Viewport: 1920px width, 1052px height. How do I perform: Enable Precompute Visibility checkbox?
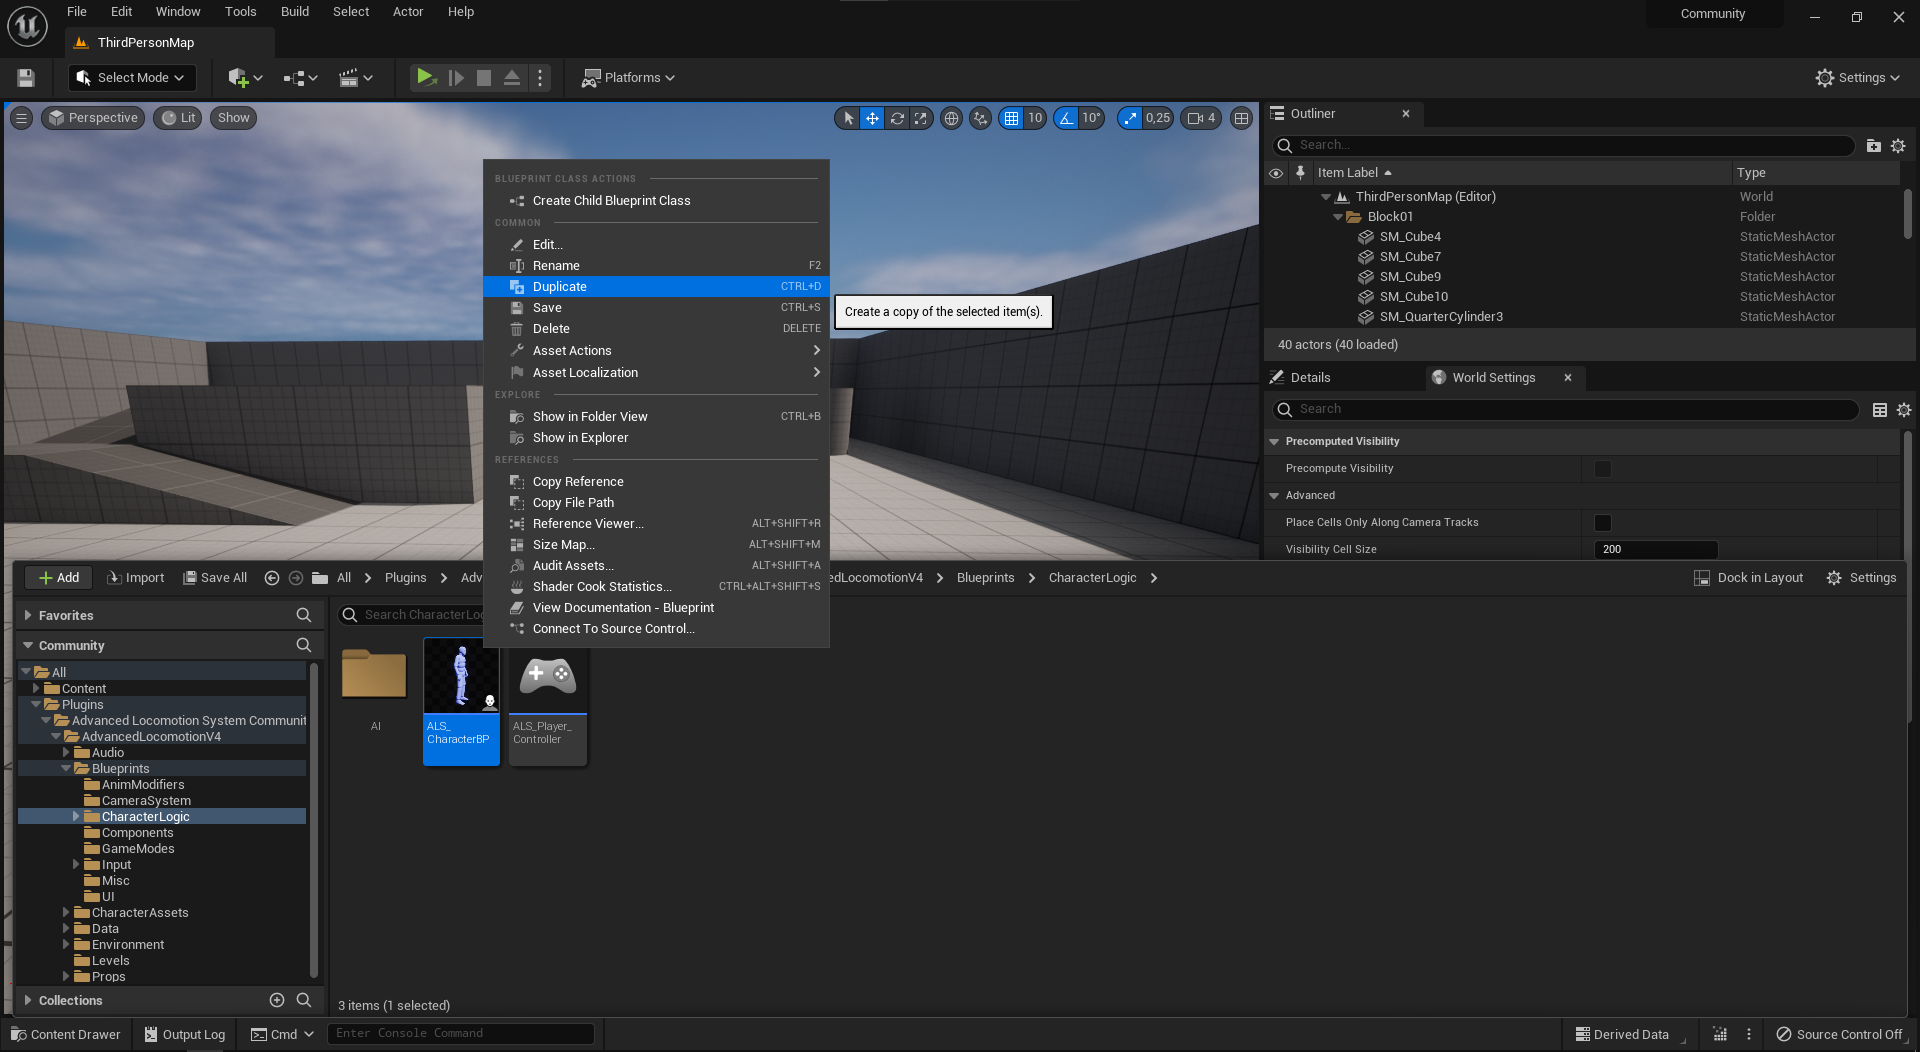click(1603, 469)
